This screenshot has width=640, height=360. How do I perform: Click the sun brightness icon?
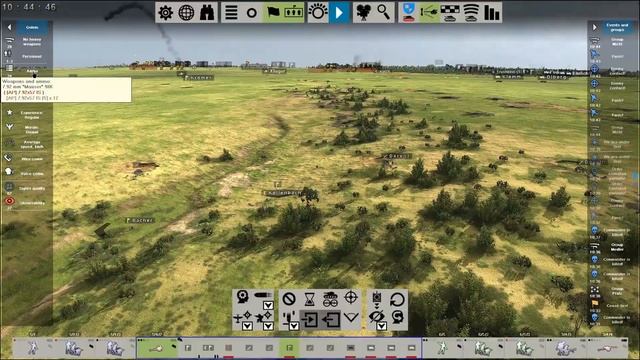(318, 13)
